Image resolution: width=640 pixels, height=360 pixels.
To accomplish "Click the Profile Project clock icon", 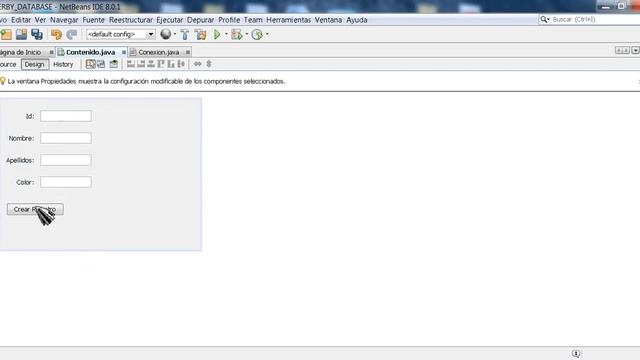I will point(257,35).
